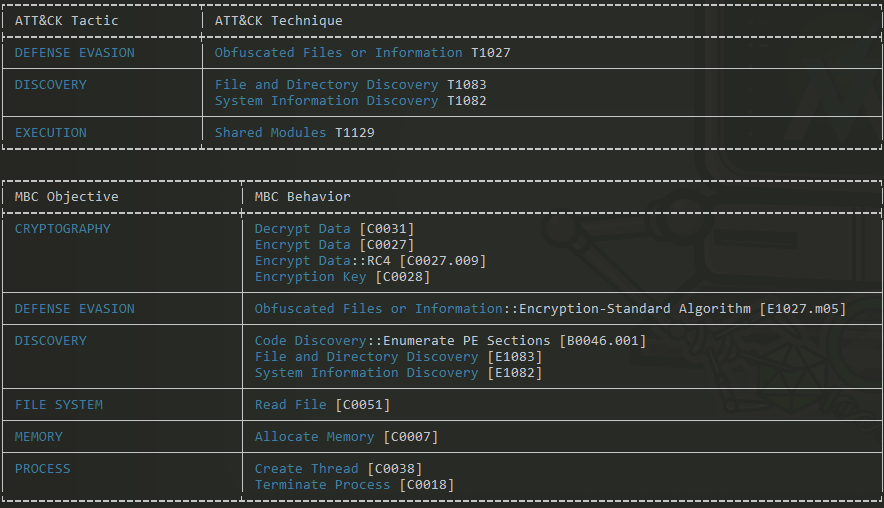This screenshot has width=884, height=508.
Task: Select 'Encrypt Data::RC4 [C0027.009]' behavior
Action: click(x=370, y=261)
